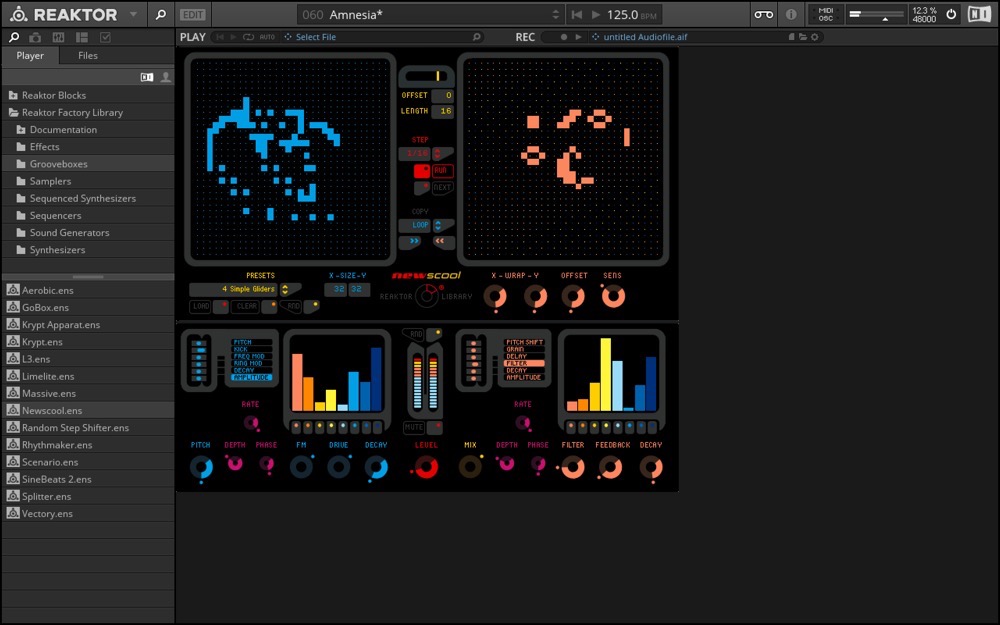Select KICK in the left target list
This screenshot has height=625, width=1000.
(x=252, y=349)
